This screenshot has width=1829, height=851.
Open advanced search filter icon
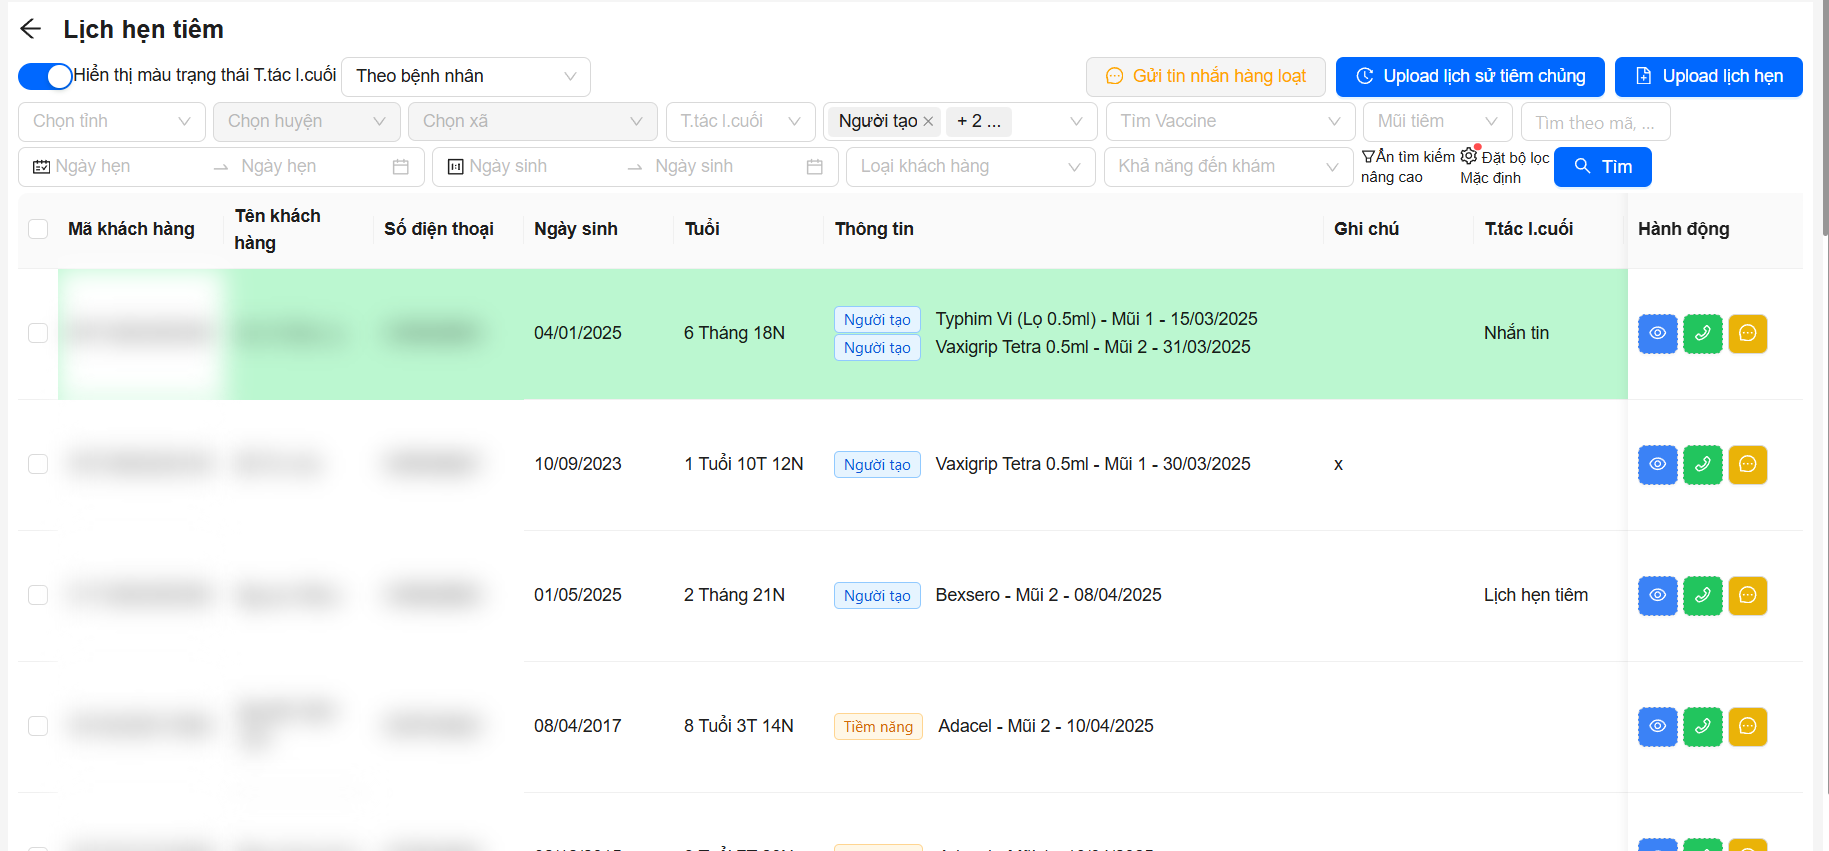[1368, 157]
